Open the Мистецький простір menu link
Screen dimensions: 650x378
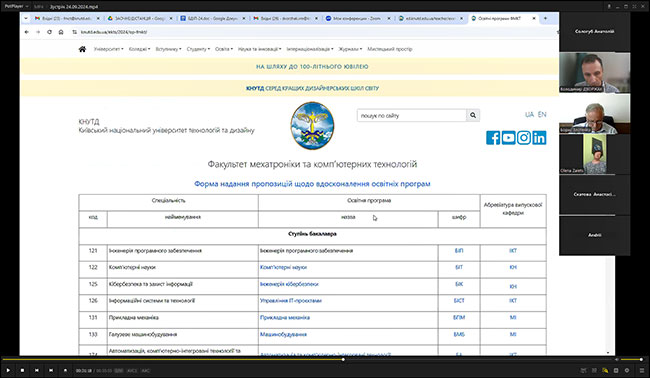pyautogui.click(x=390, y=49)
